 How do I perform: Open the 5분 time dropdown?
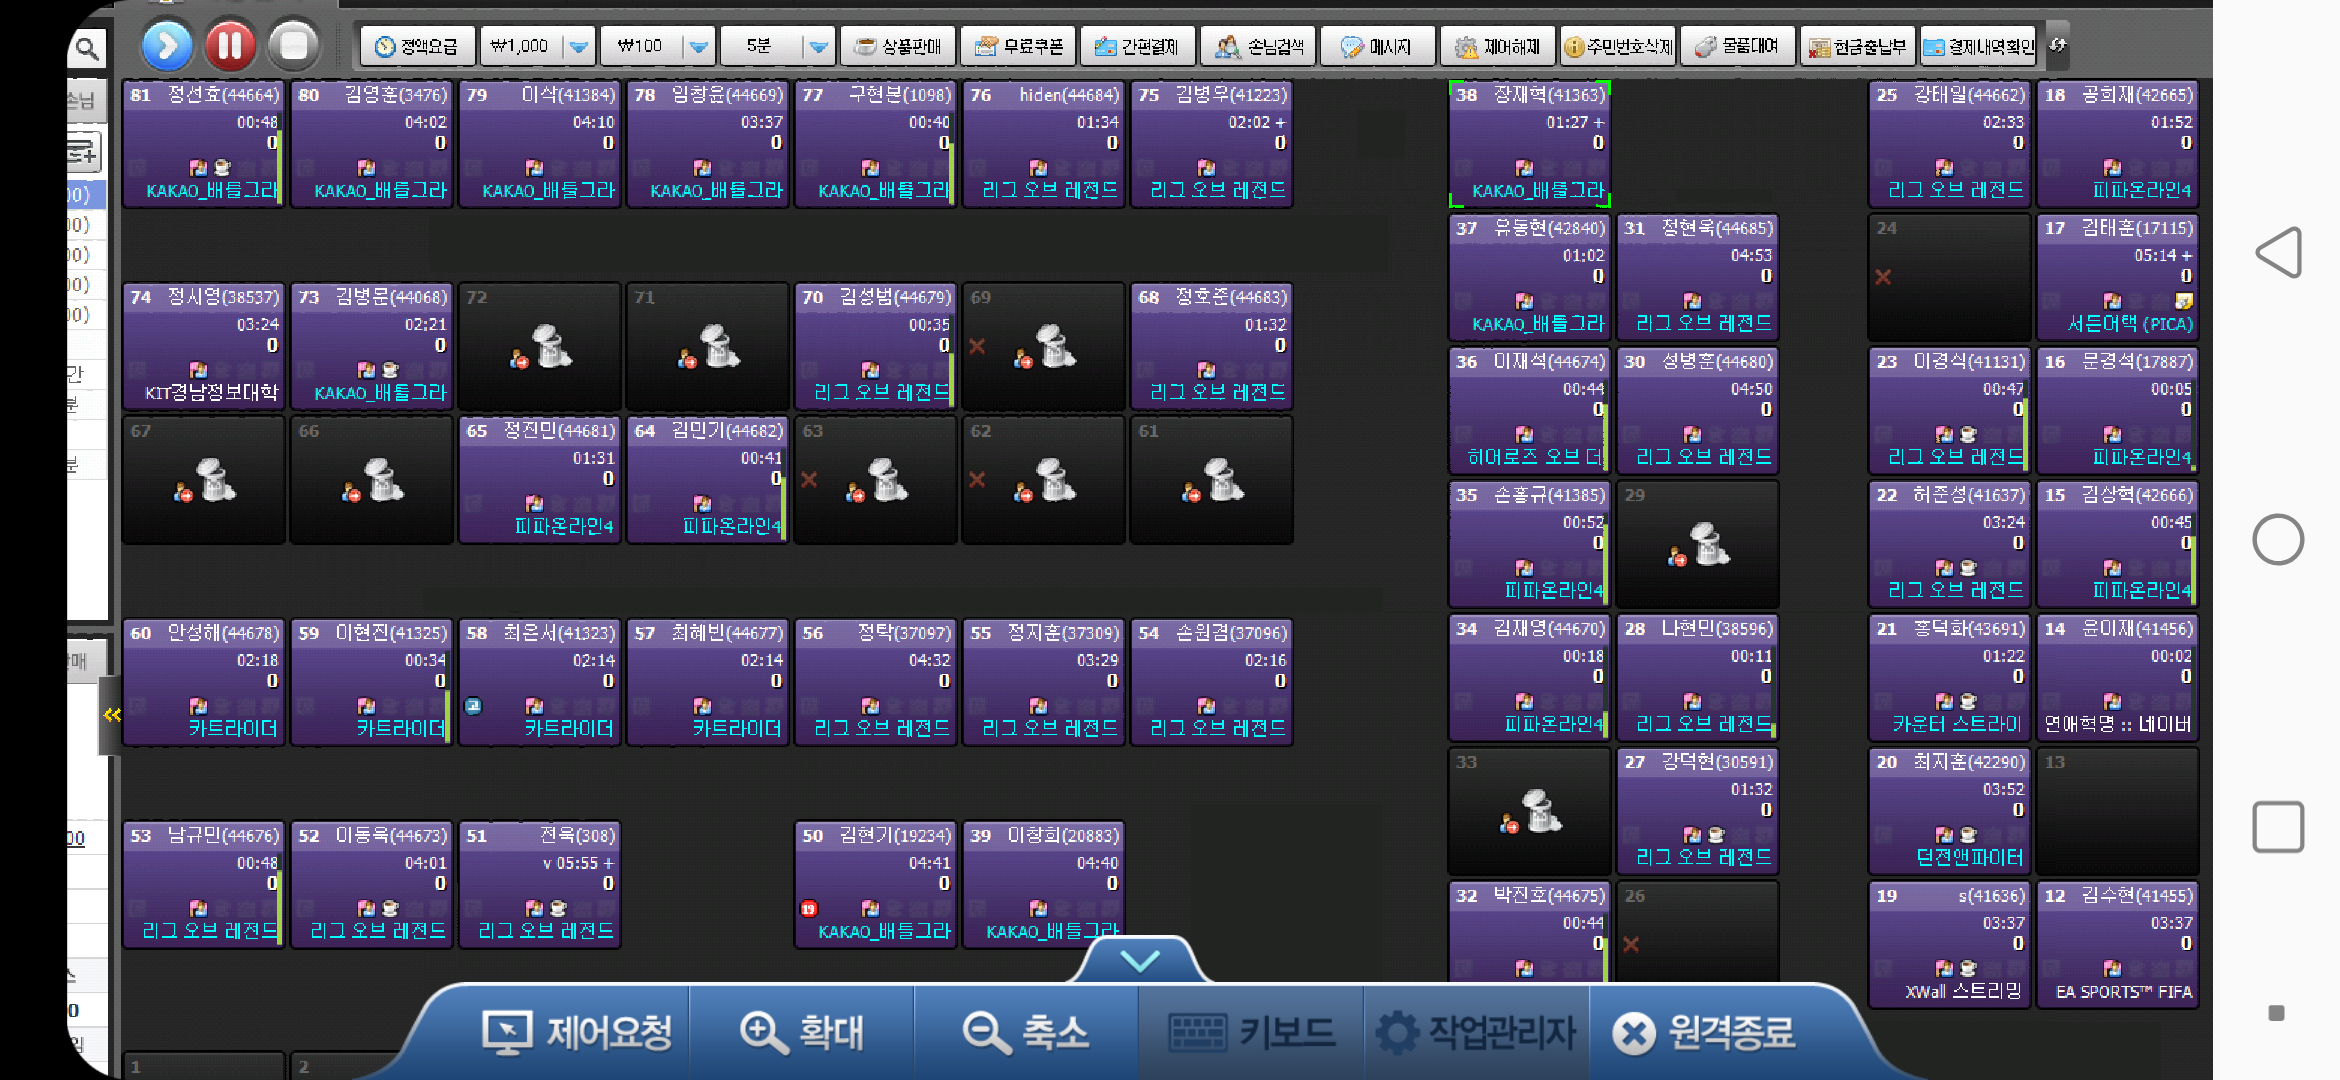(x=818, y=46)
